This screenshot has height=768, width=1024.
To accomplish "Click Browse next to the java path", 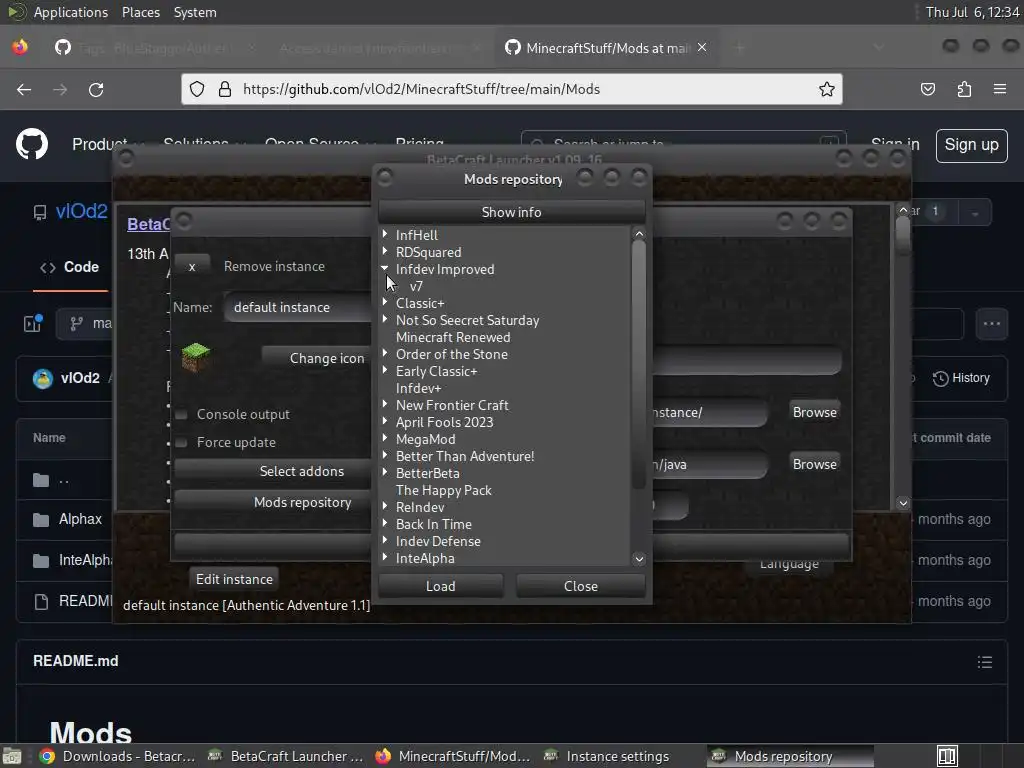I will point(814,464).
